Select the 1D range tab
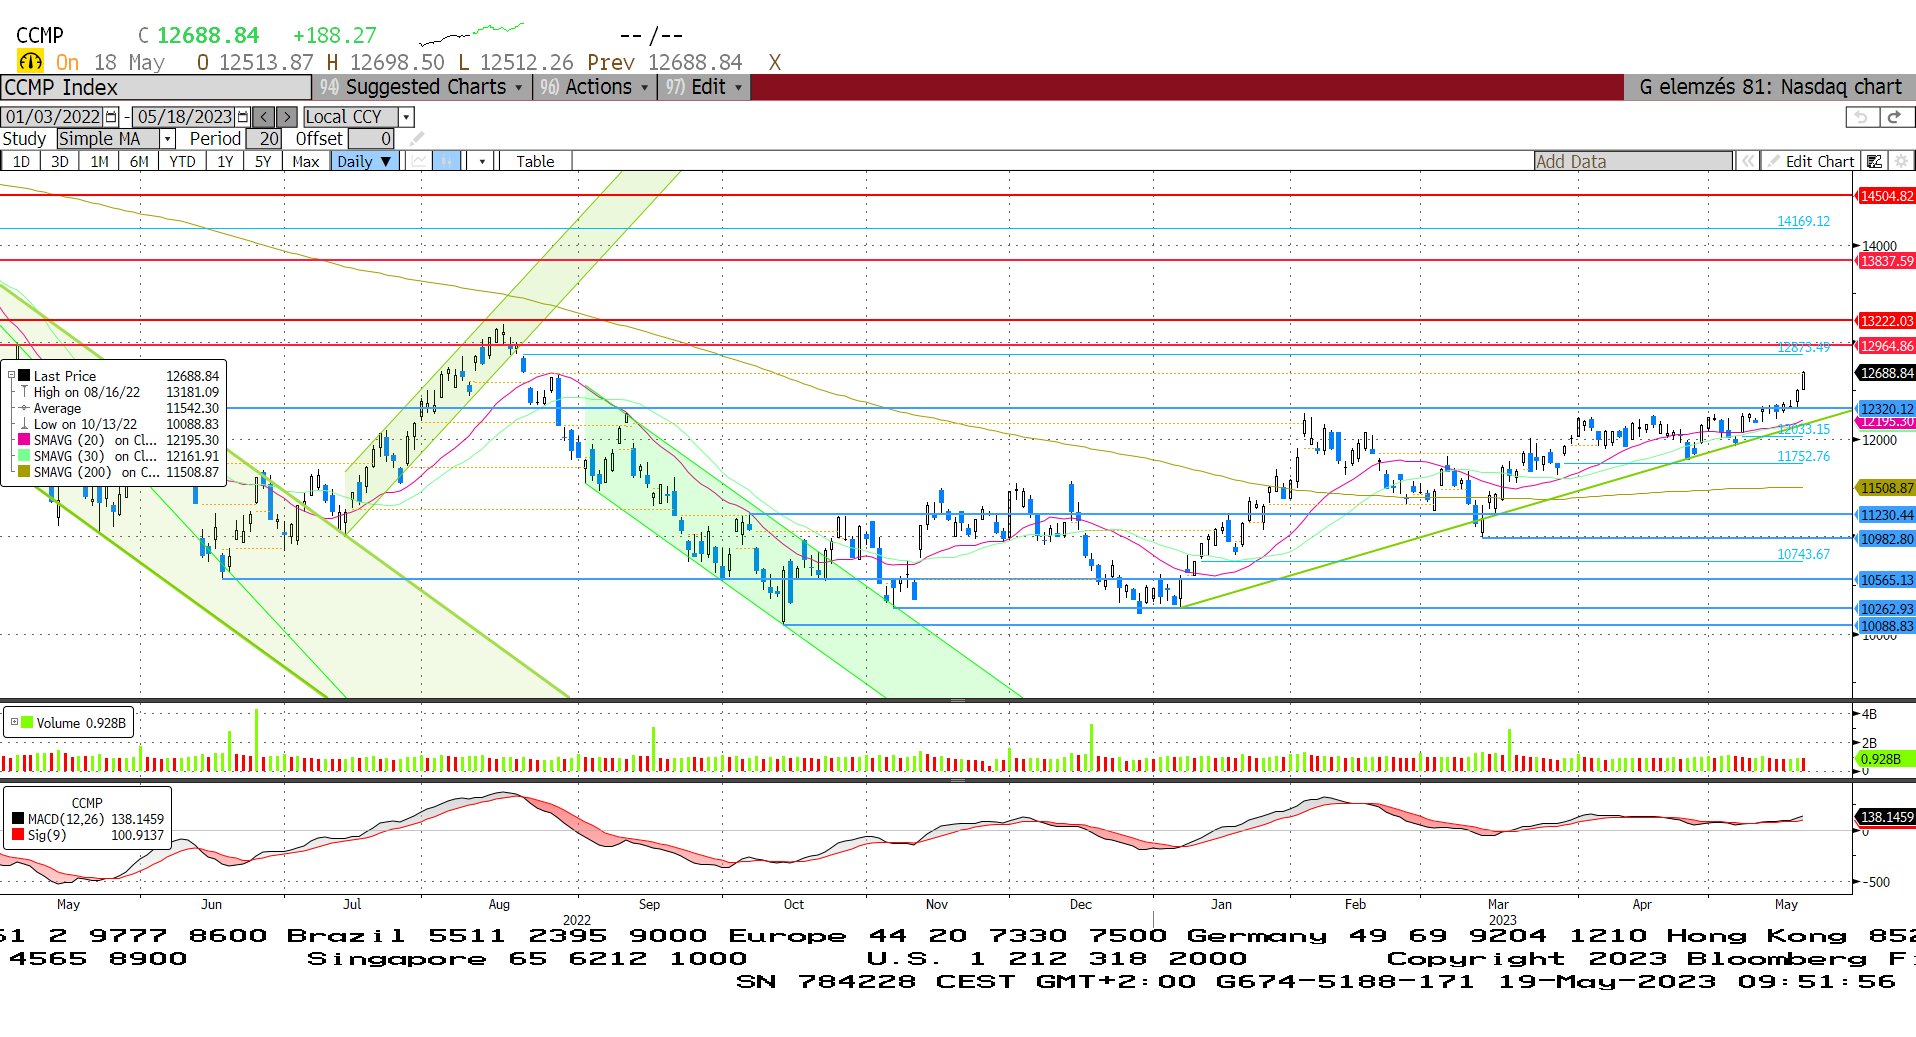 pyautogui.click(x=20, y=161)
